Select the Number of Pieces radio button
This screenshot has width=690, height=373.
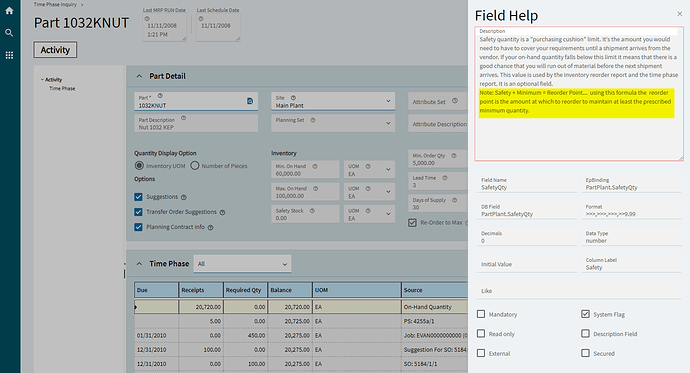coord(195,165)
